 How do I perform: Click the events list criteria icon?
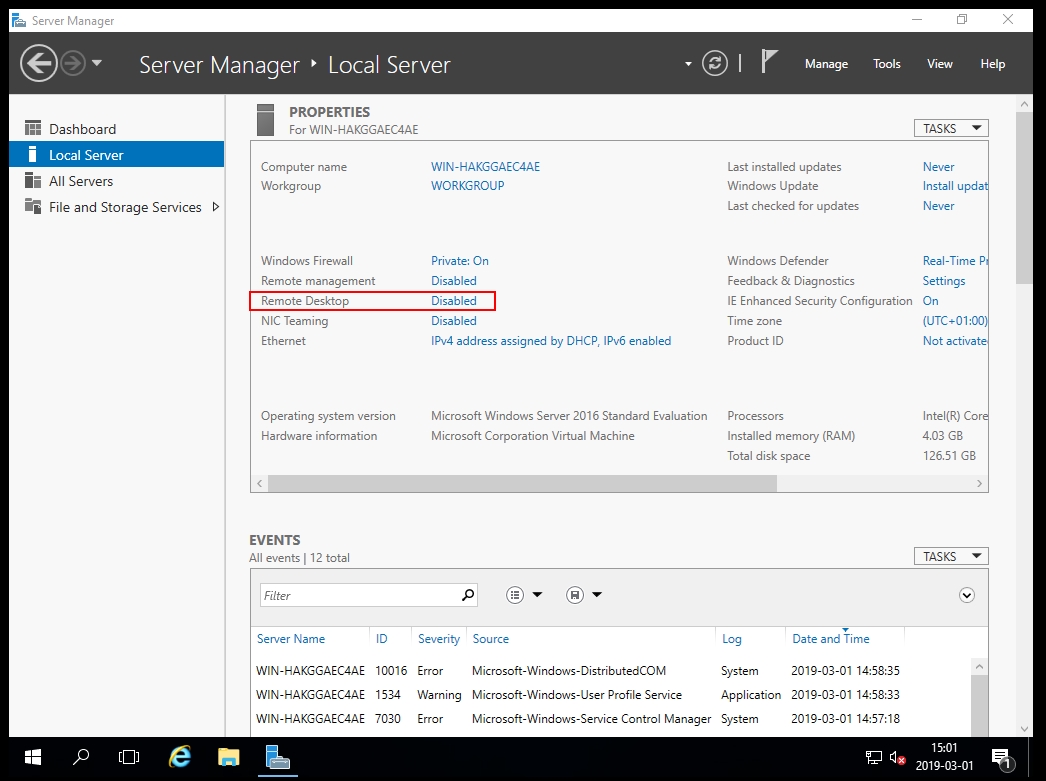514,595
